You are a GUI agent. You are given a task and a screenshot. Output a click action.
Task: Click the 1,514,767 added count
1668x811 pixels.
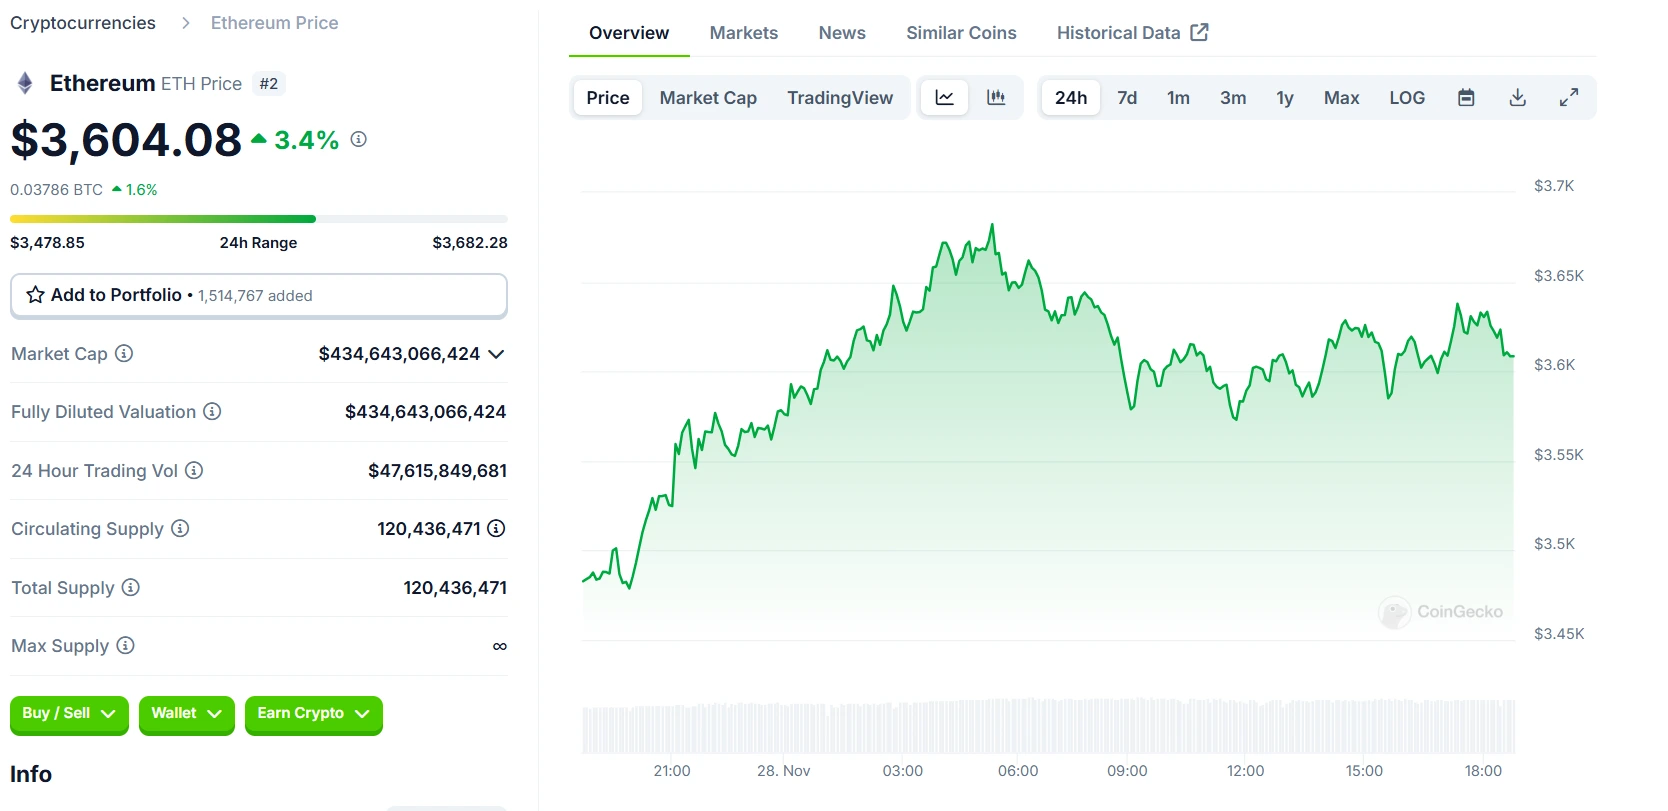pyautogui.click(x=255, y=296)
